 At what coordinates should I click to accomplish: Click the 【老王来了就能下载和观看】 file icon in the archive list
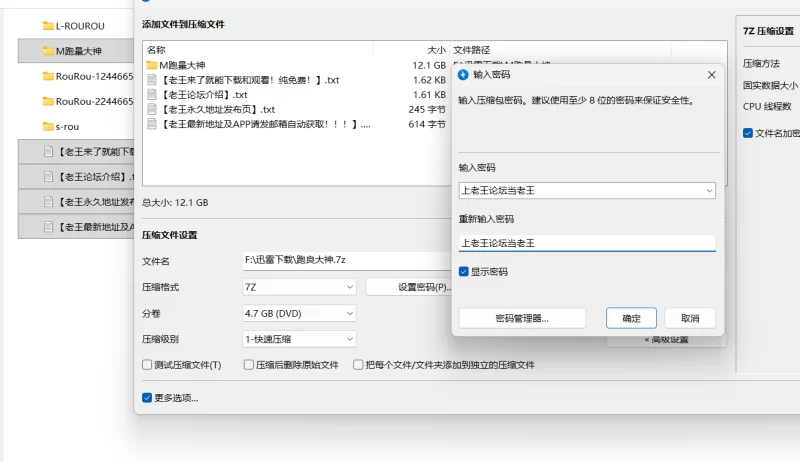[152, 80]
